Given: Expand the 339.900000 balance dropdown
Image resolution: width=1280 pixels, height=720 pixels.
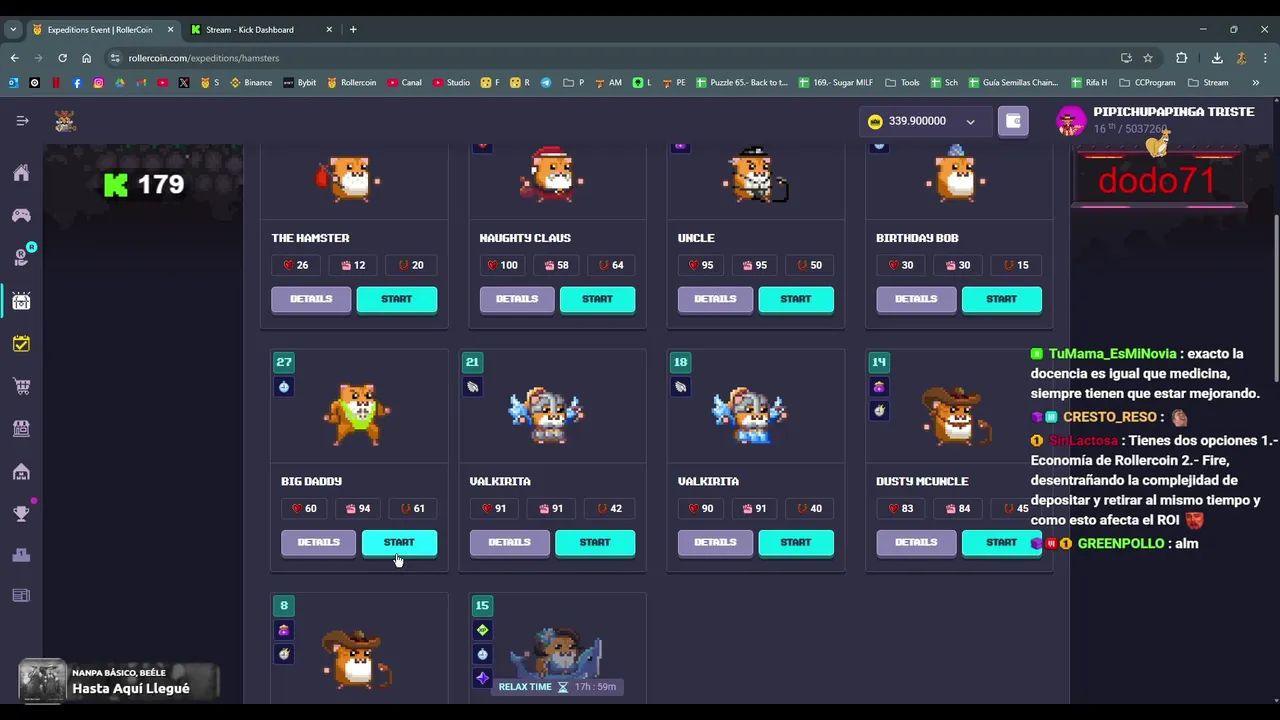Looking at the screenshot, I should click(970, 121).
